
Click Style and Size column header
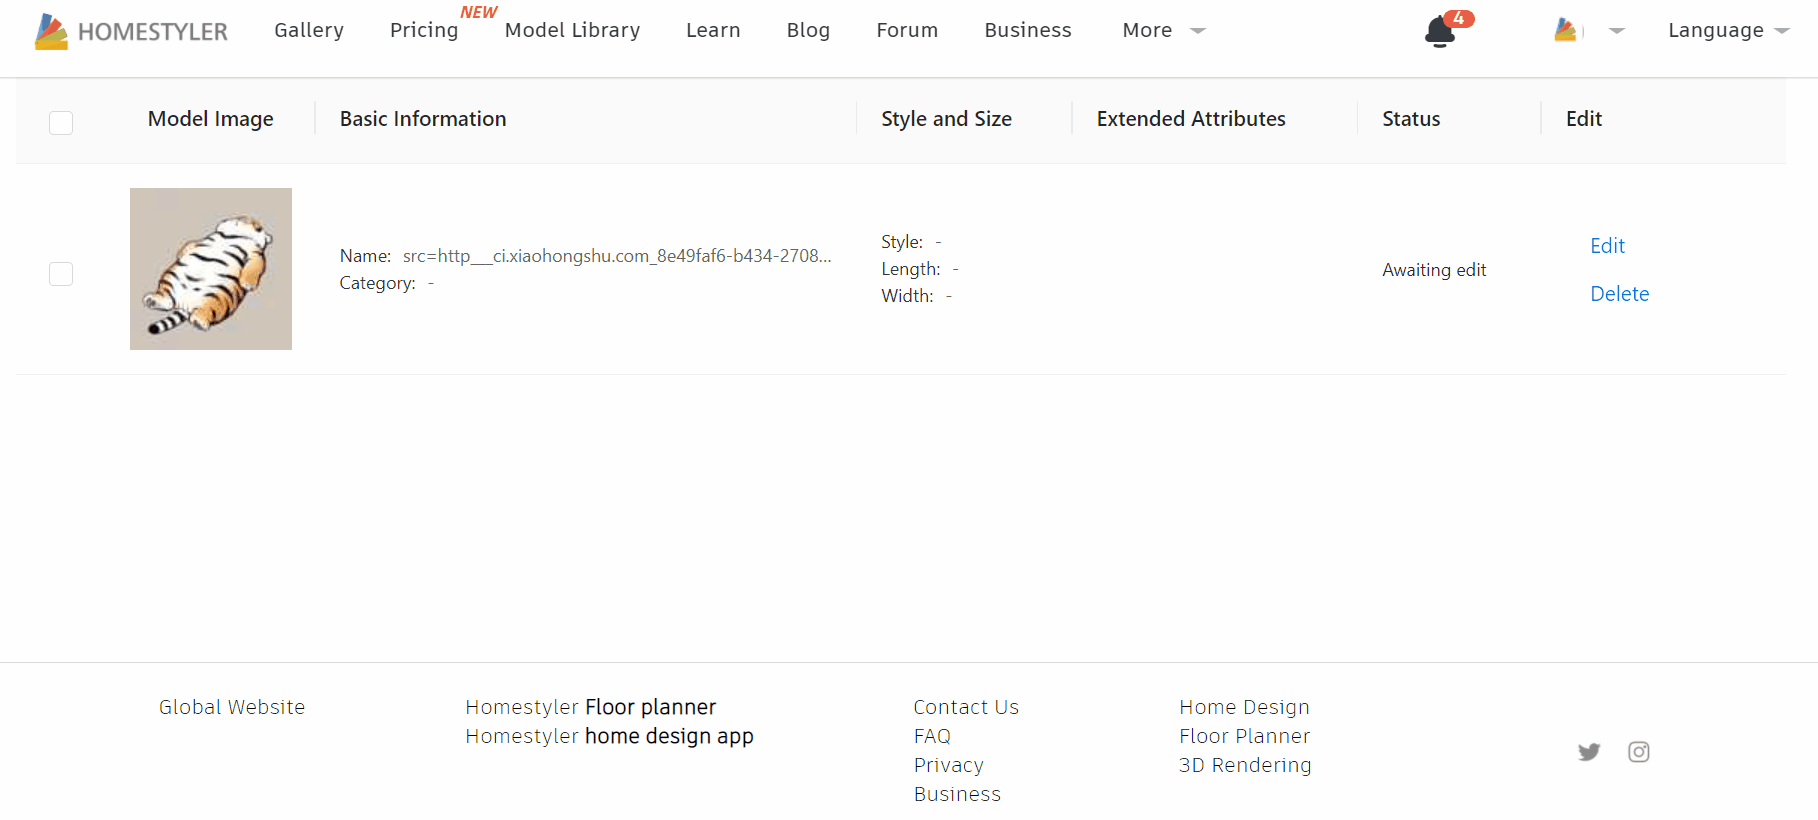[946, 119]
